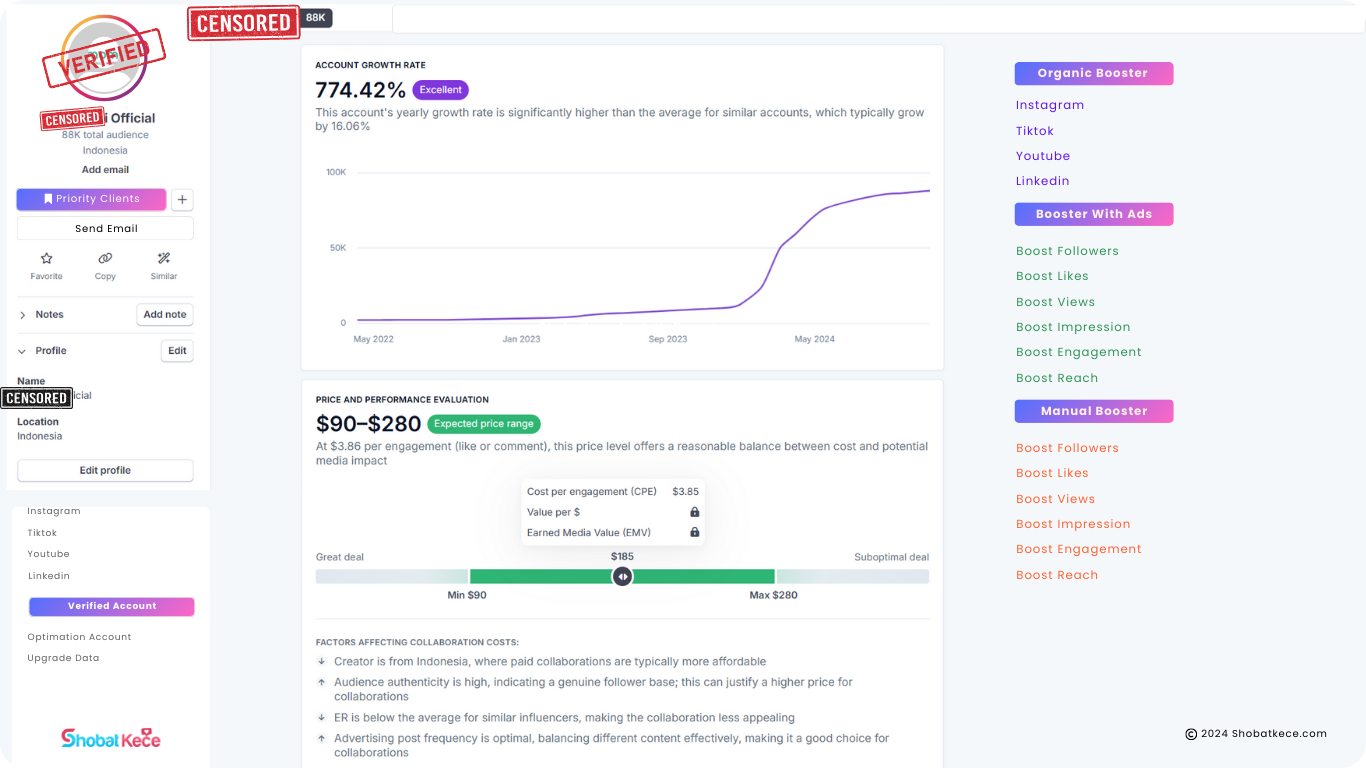Click the Shobat Kece logo

pyautogui.click(x=110, y=738)
